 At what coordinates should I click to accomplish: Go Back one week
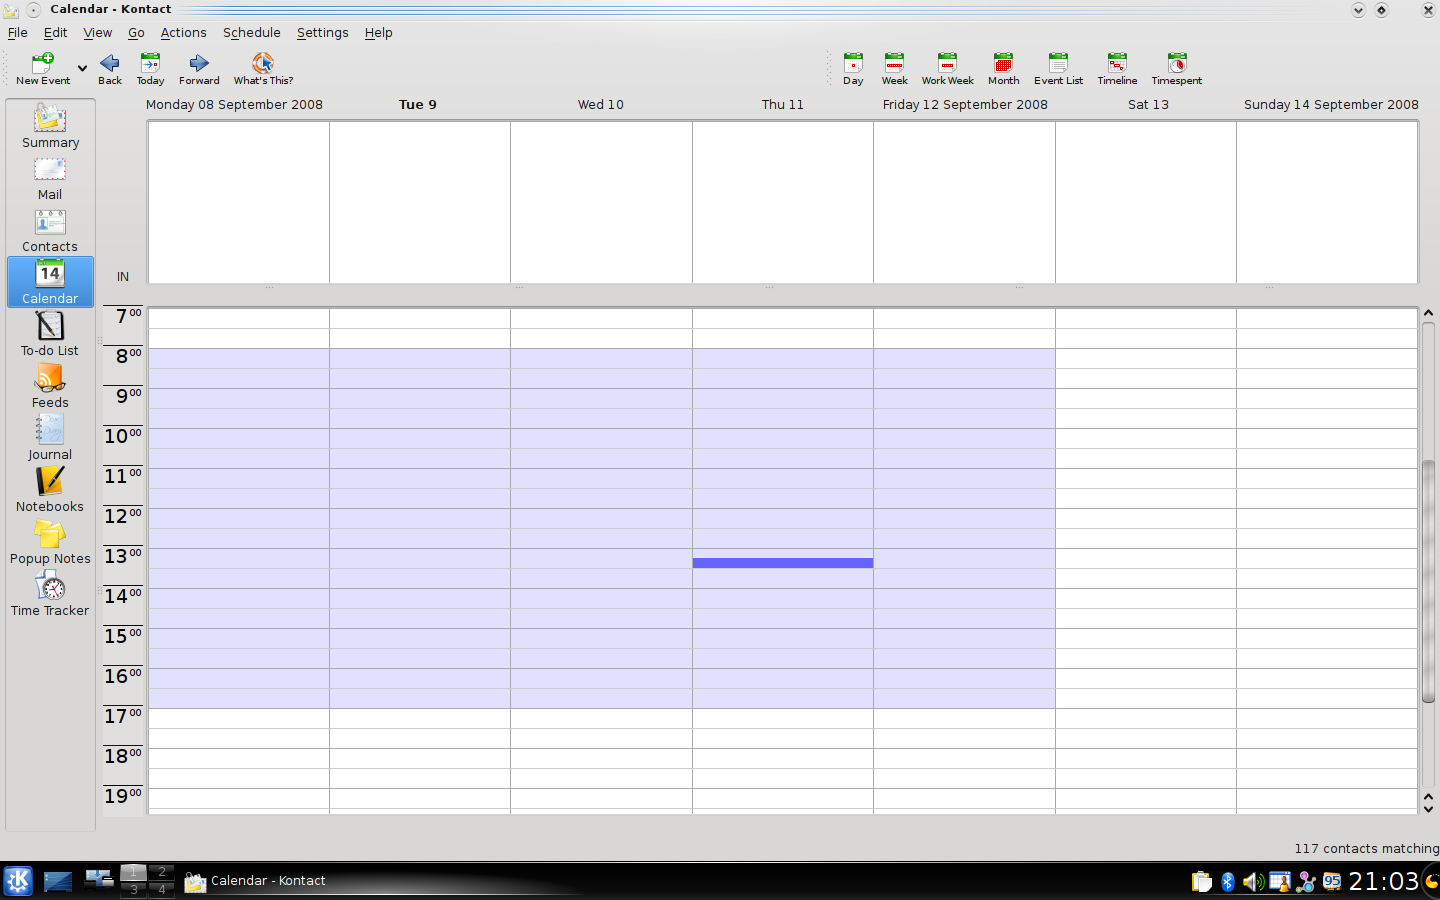pos(110,69)
